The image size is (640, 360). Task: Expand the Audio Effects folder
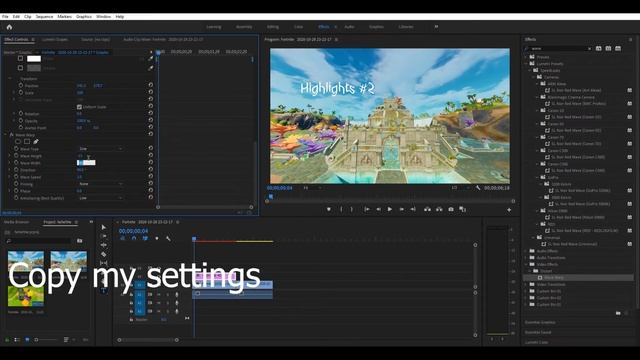(x=526, y=251)
